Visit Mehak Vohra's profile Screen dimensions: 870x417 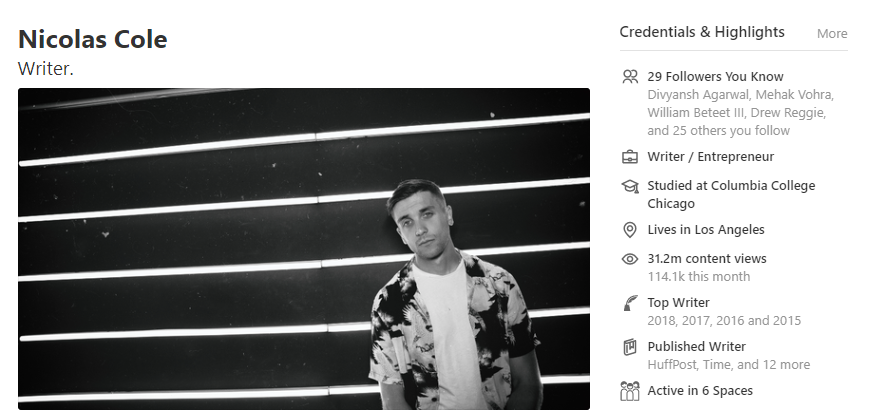(x=792, y=95)
